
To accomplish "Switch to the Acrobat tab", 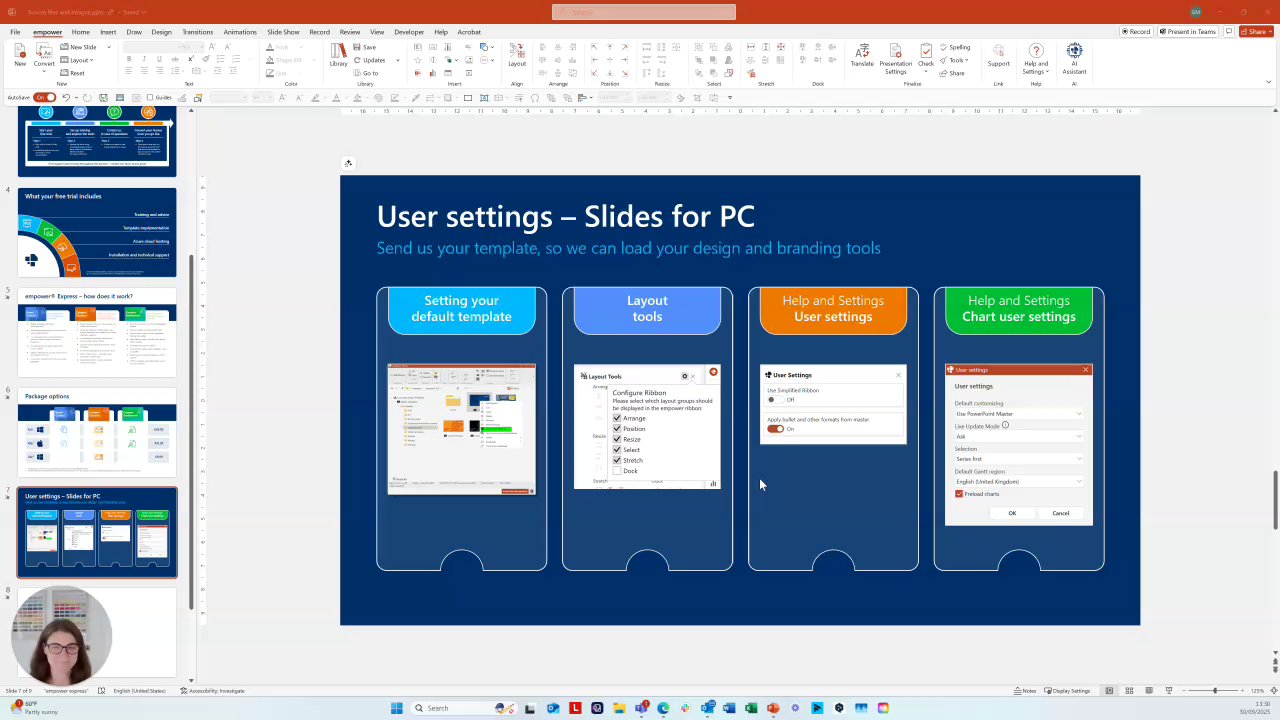I will (469, 32).
